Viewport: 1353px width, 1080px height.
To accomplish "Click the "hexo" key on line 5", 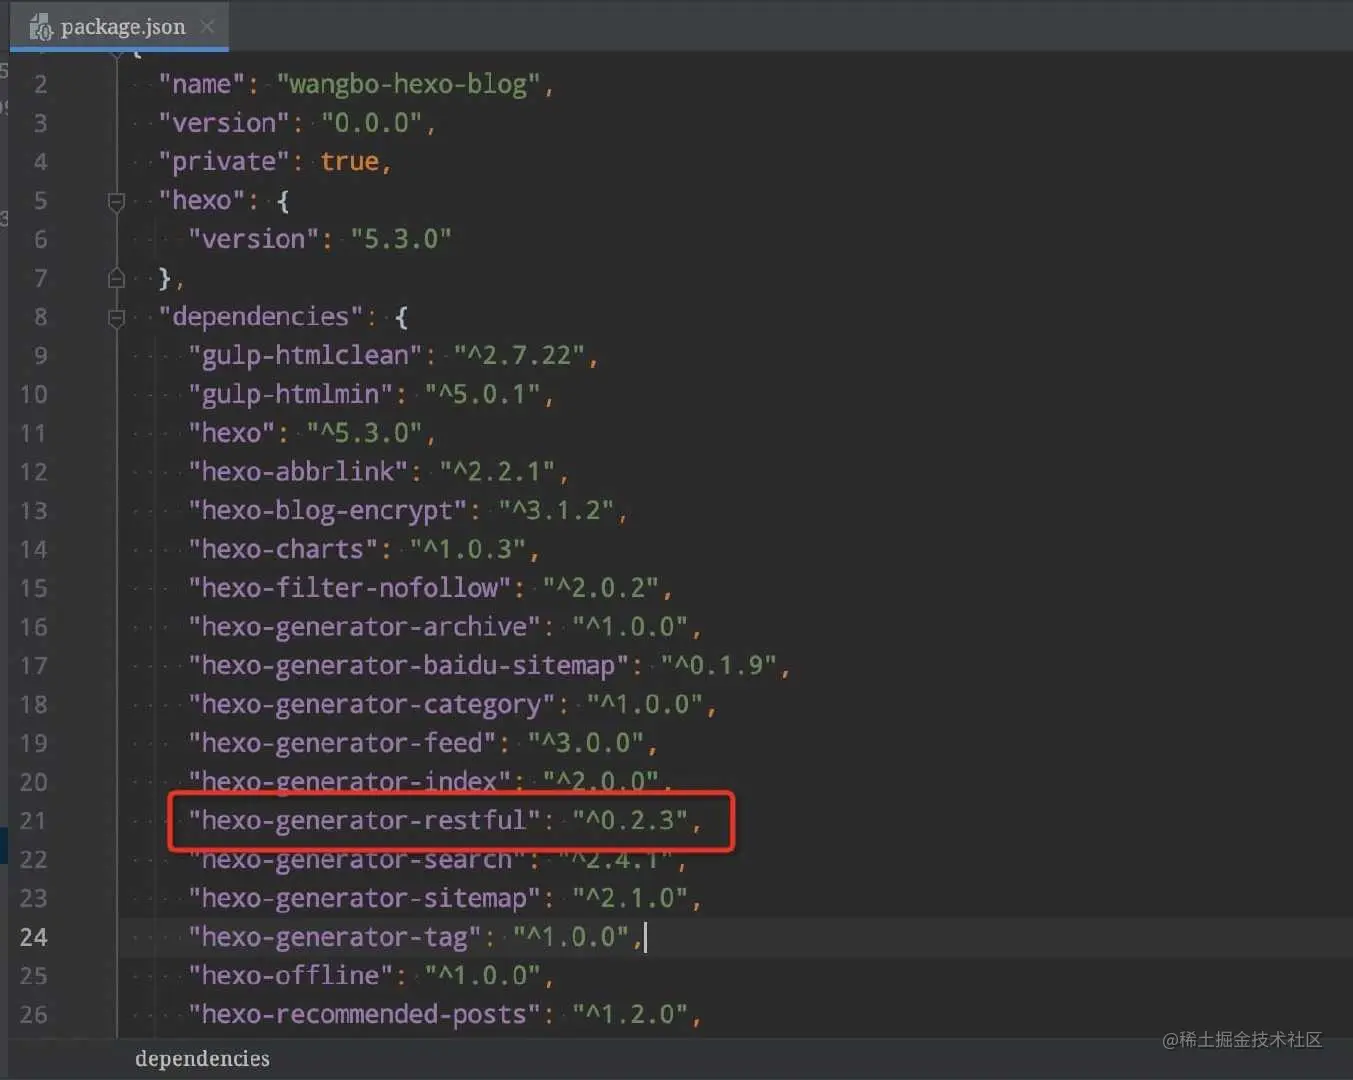I will click(201, 200).
